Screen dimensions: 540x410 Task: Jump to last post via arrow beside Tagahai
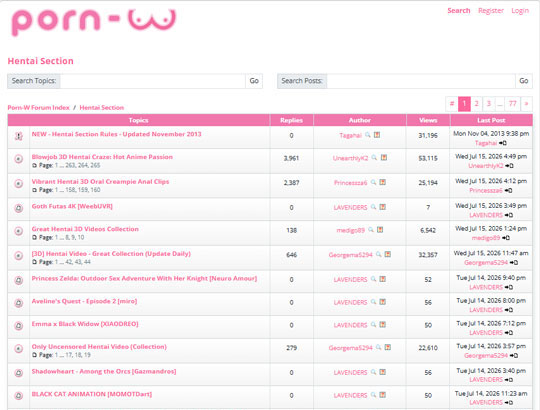click(x=503, y=143)
